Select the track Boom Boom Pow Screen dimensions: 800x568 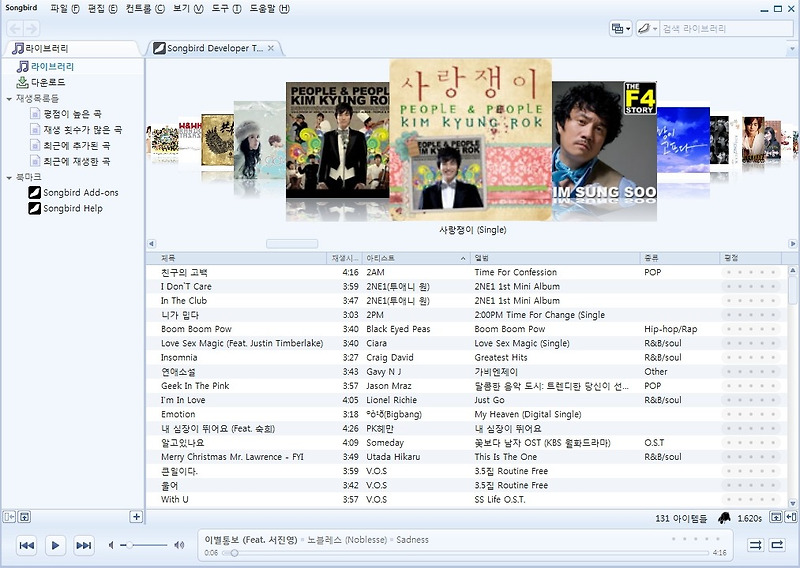coord(466,329)
